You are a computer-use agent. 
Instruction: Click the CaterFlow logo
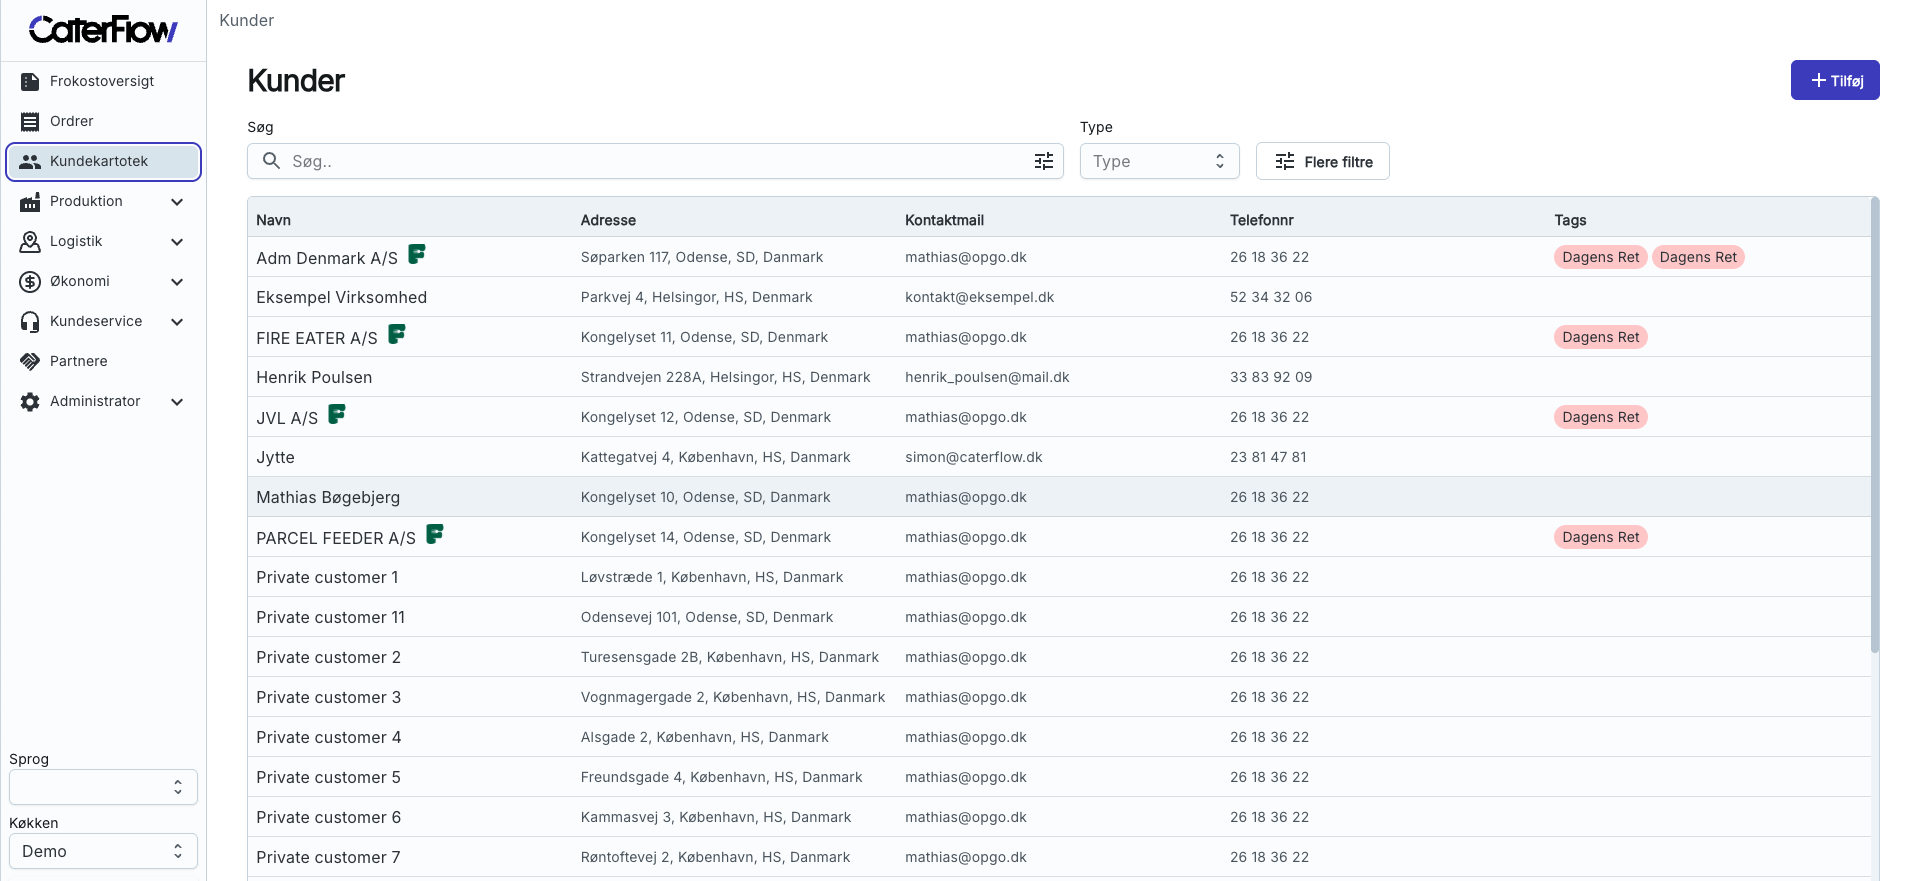(x=103, y=30)
